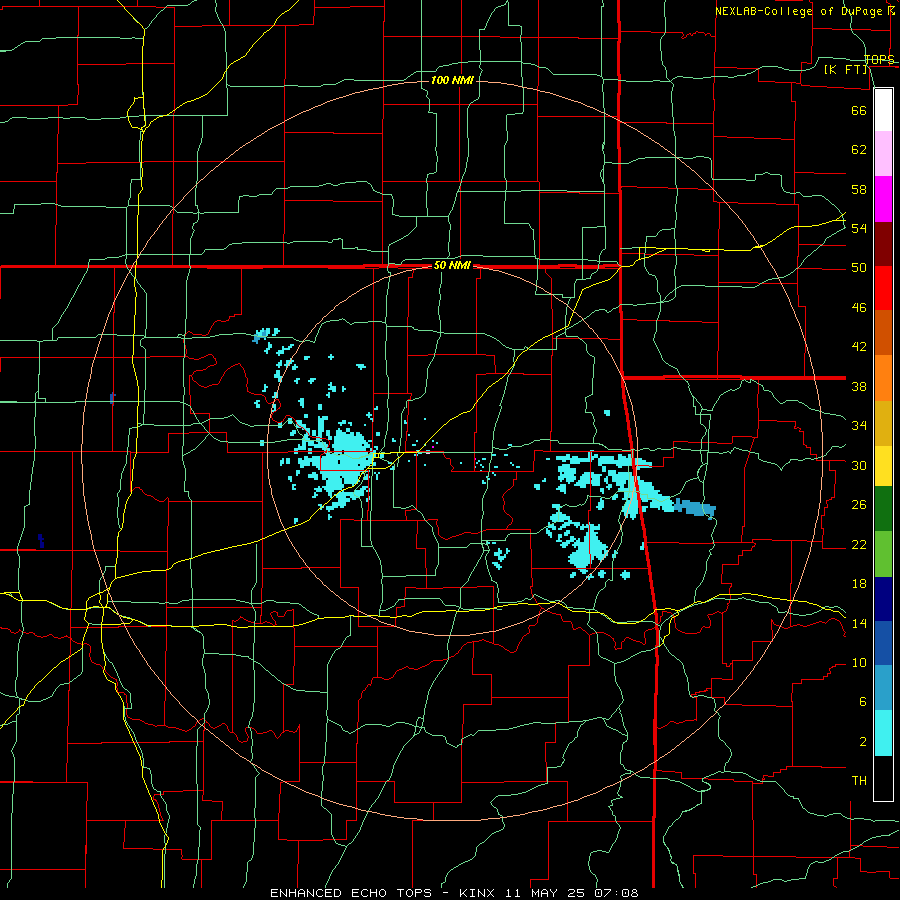Click legend value 14

[x=859, y=623]
